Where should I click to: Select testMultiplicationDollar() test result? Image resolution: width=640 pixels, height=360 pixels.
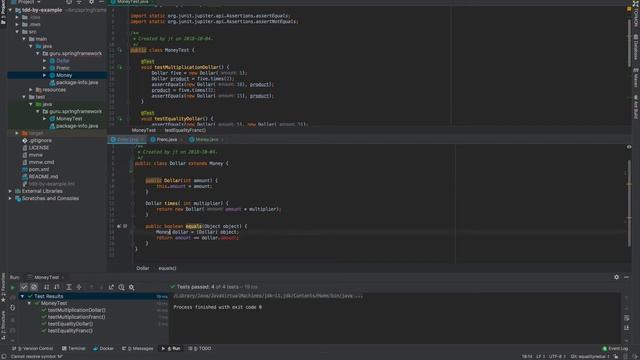[x=76, y=310]
